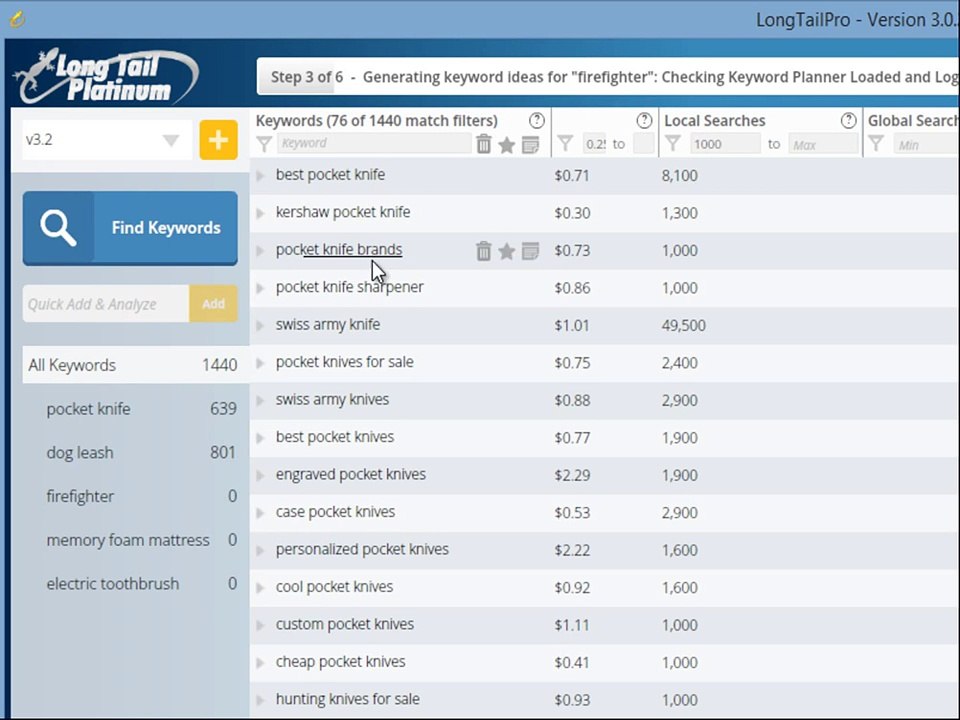The image size is (960, 720).
Task: Click the Global Searches column header
Action: [913, 121]
